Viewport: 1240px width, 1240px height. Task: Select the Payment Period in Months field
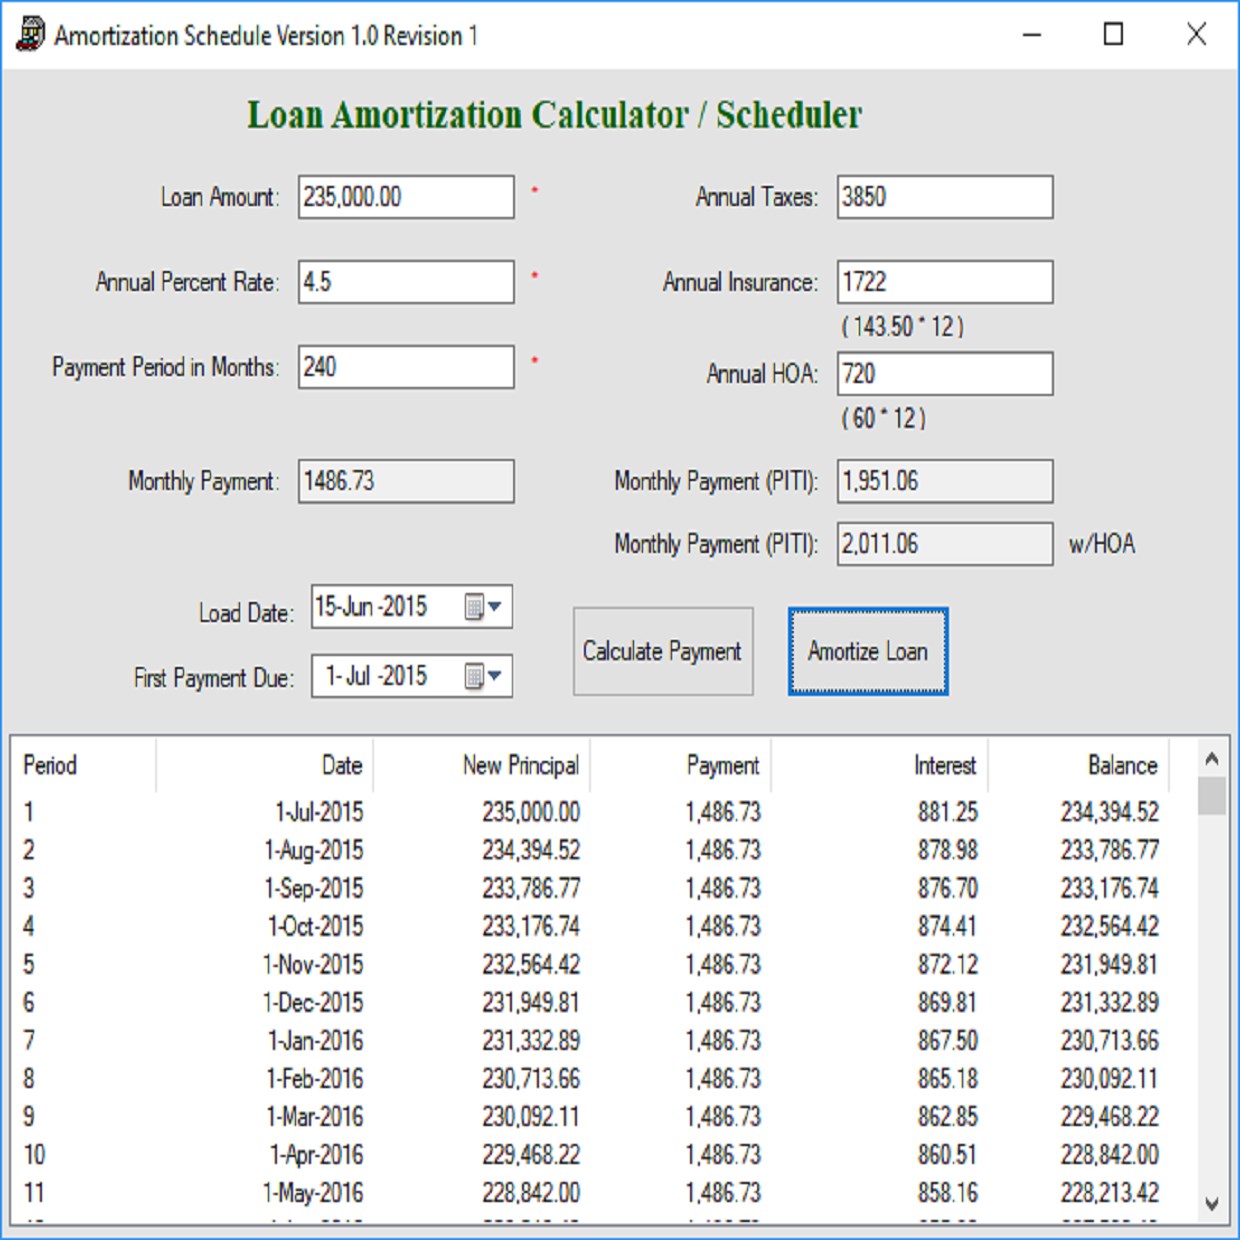click(x=406, y=367)
